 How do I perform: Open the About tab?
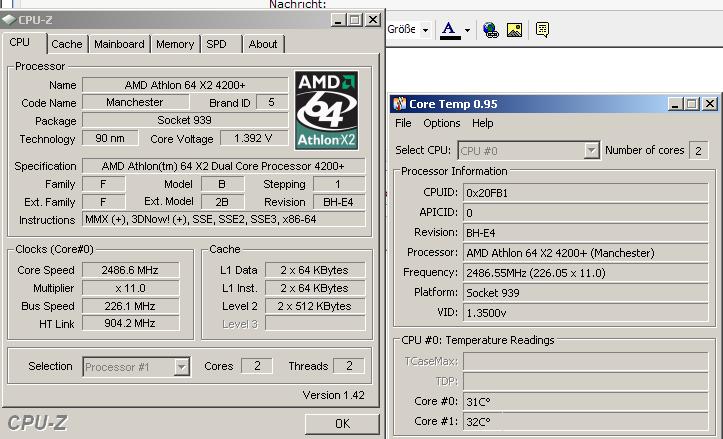(x=263, y=44)
